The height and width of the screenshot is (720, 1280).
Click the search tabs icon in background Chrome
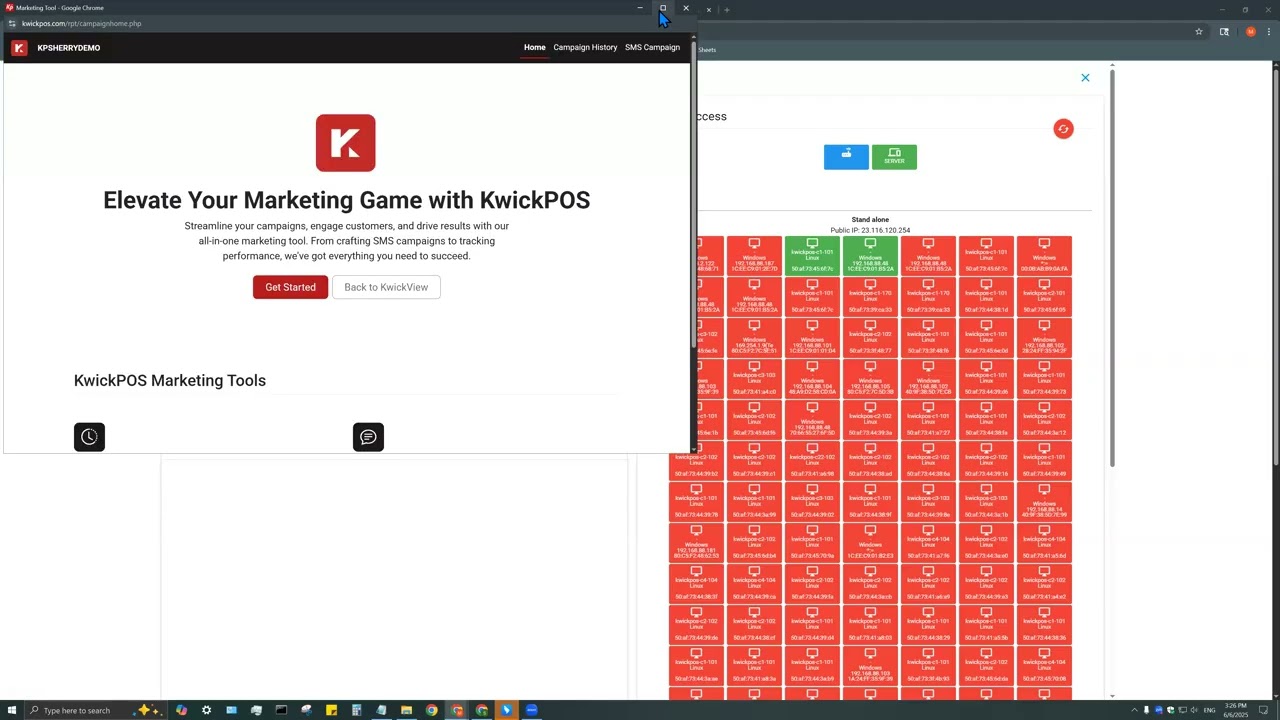click(x=1224, y=32)
